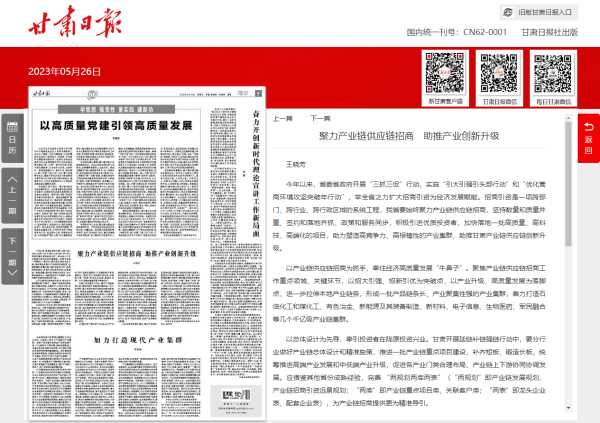600x423 pixels.
Task: Click the red 返回 back button
Action: pyautogui.click(x=589, y=138)
